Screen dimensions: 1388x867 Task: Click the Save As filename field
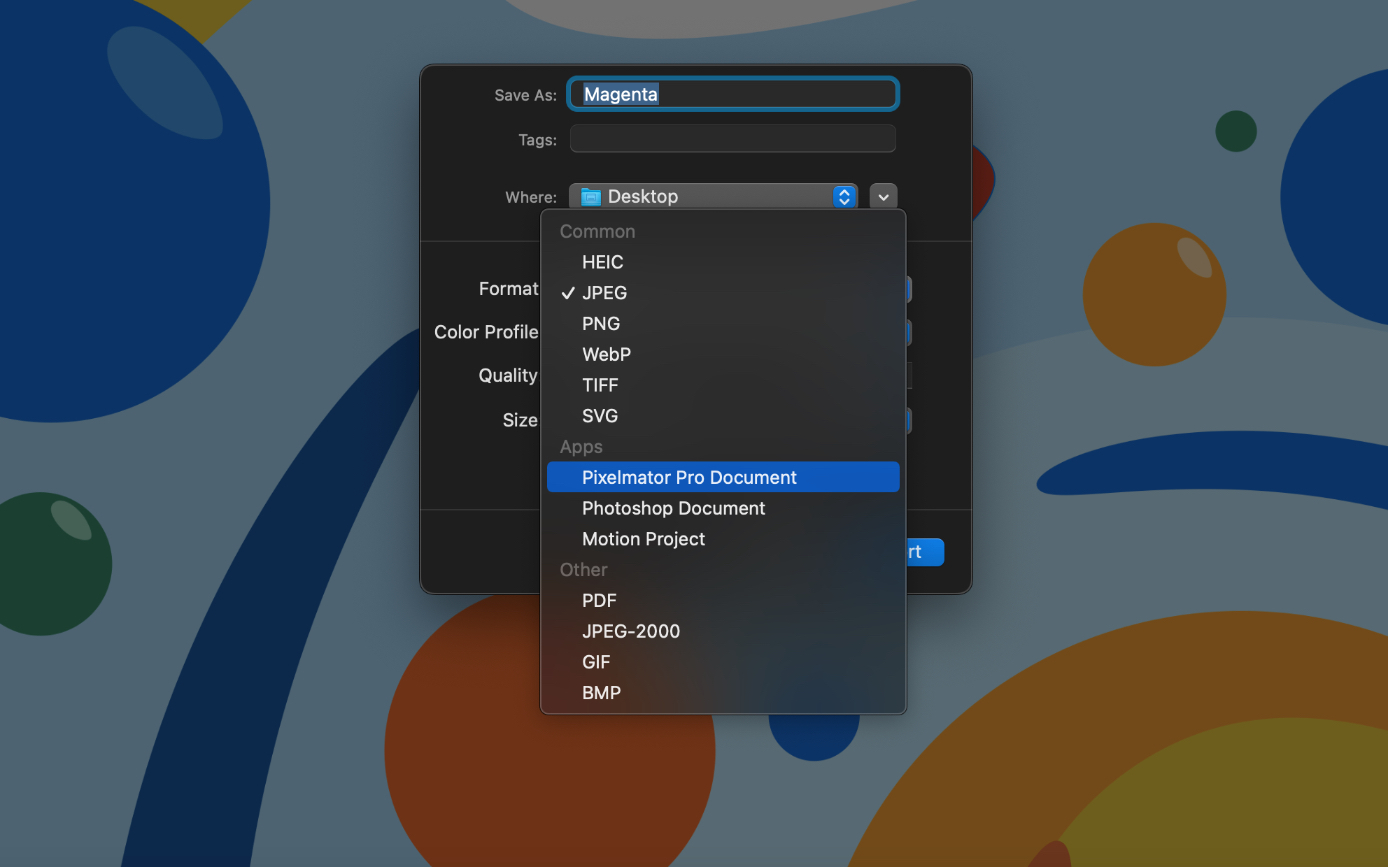pos(734,94)
